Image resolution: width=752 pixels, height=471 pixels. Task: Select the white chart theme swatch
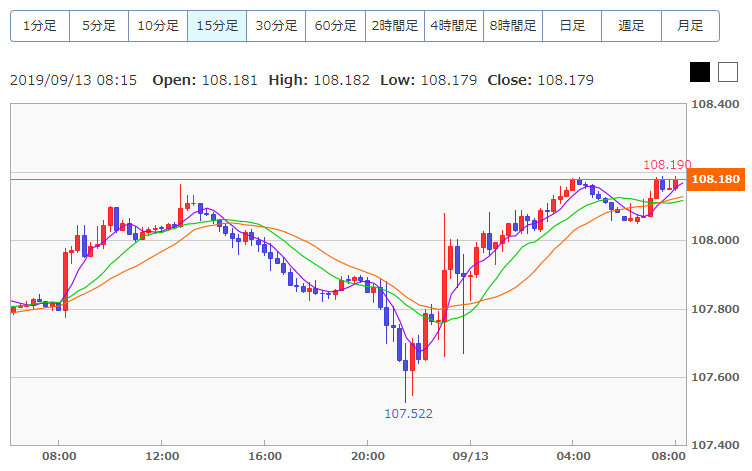tap(728, 72)
